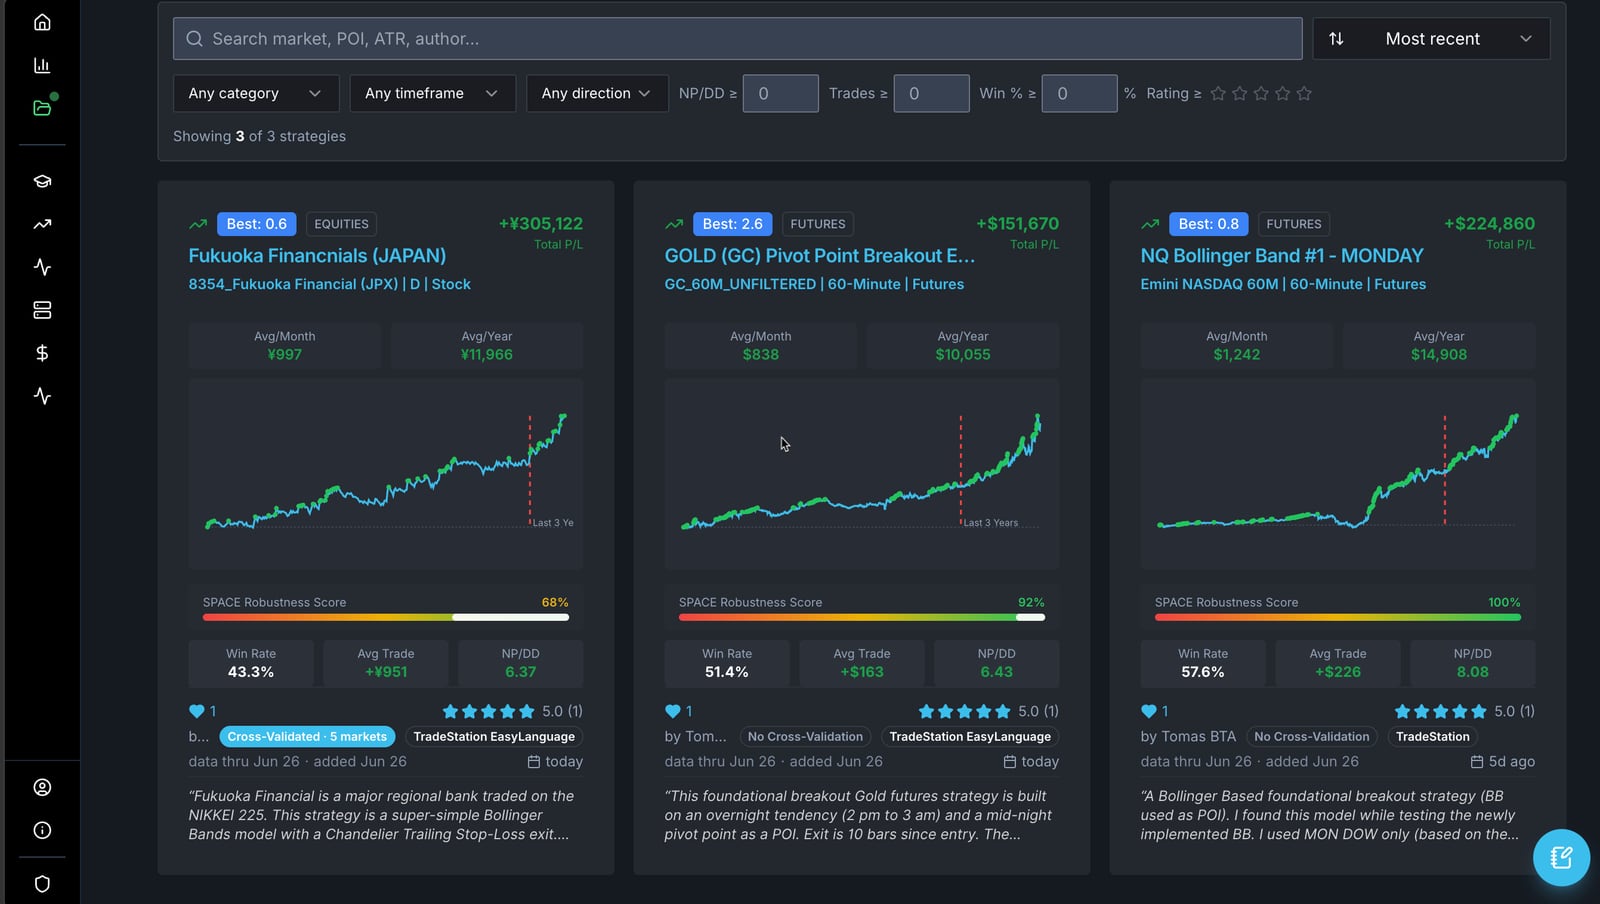
Task: Set minimum rating to two stars
Action: tap(1240, 93)
